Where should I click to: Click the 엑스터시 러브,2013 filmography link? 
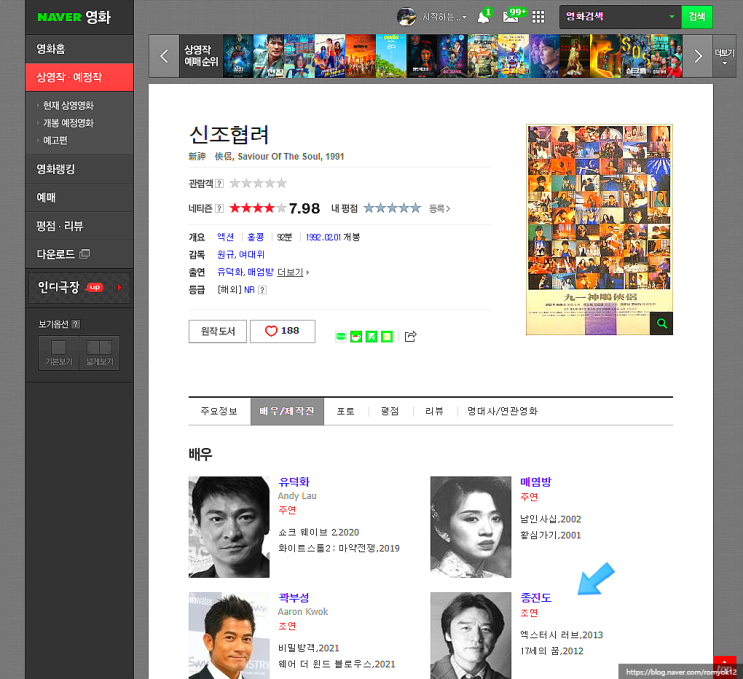[562, 635]
